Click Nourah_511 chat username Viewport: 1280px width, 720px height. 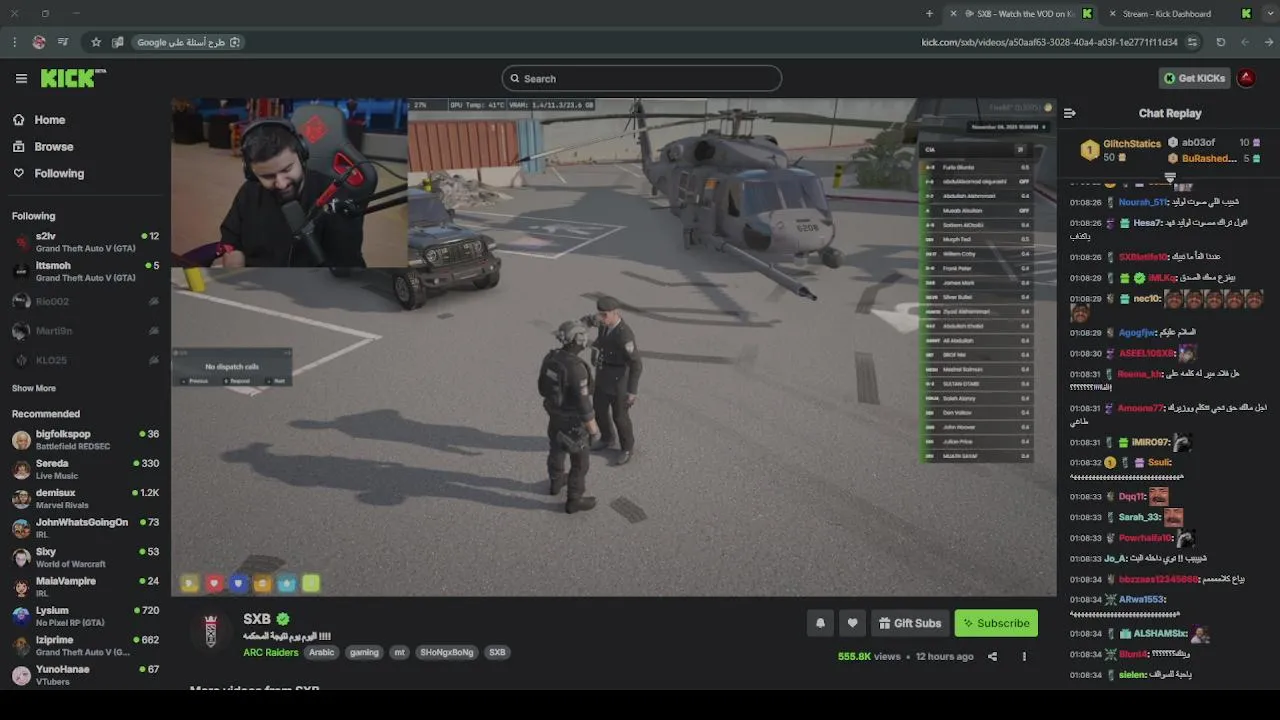click(1143, 202)
